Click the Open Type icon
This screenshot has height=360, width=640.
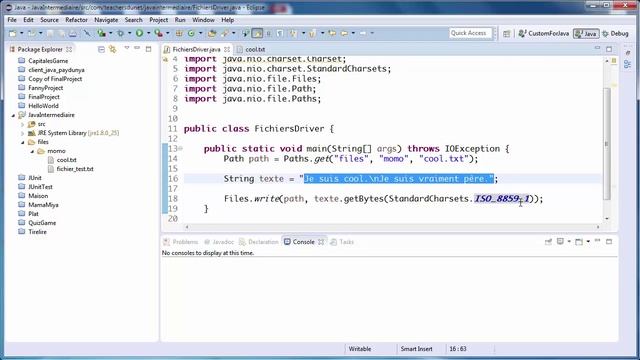click(x=212, y=33)
